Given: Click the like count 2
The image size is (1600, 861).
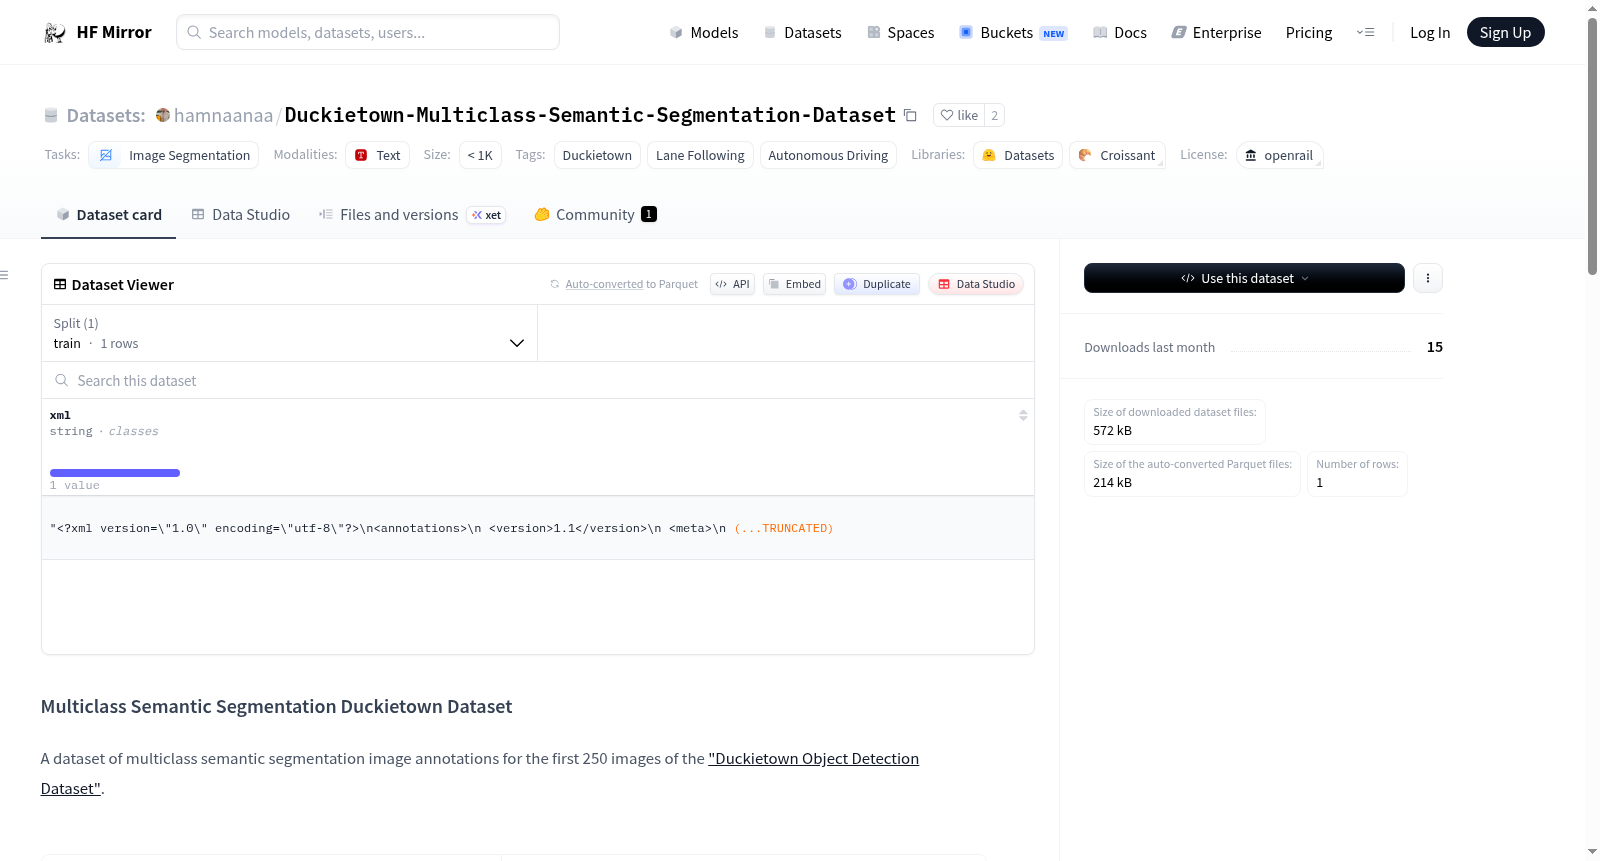Looking at the screenshot, I should click(994, 115).
